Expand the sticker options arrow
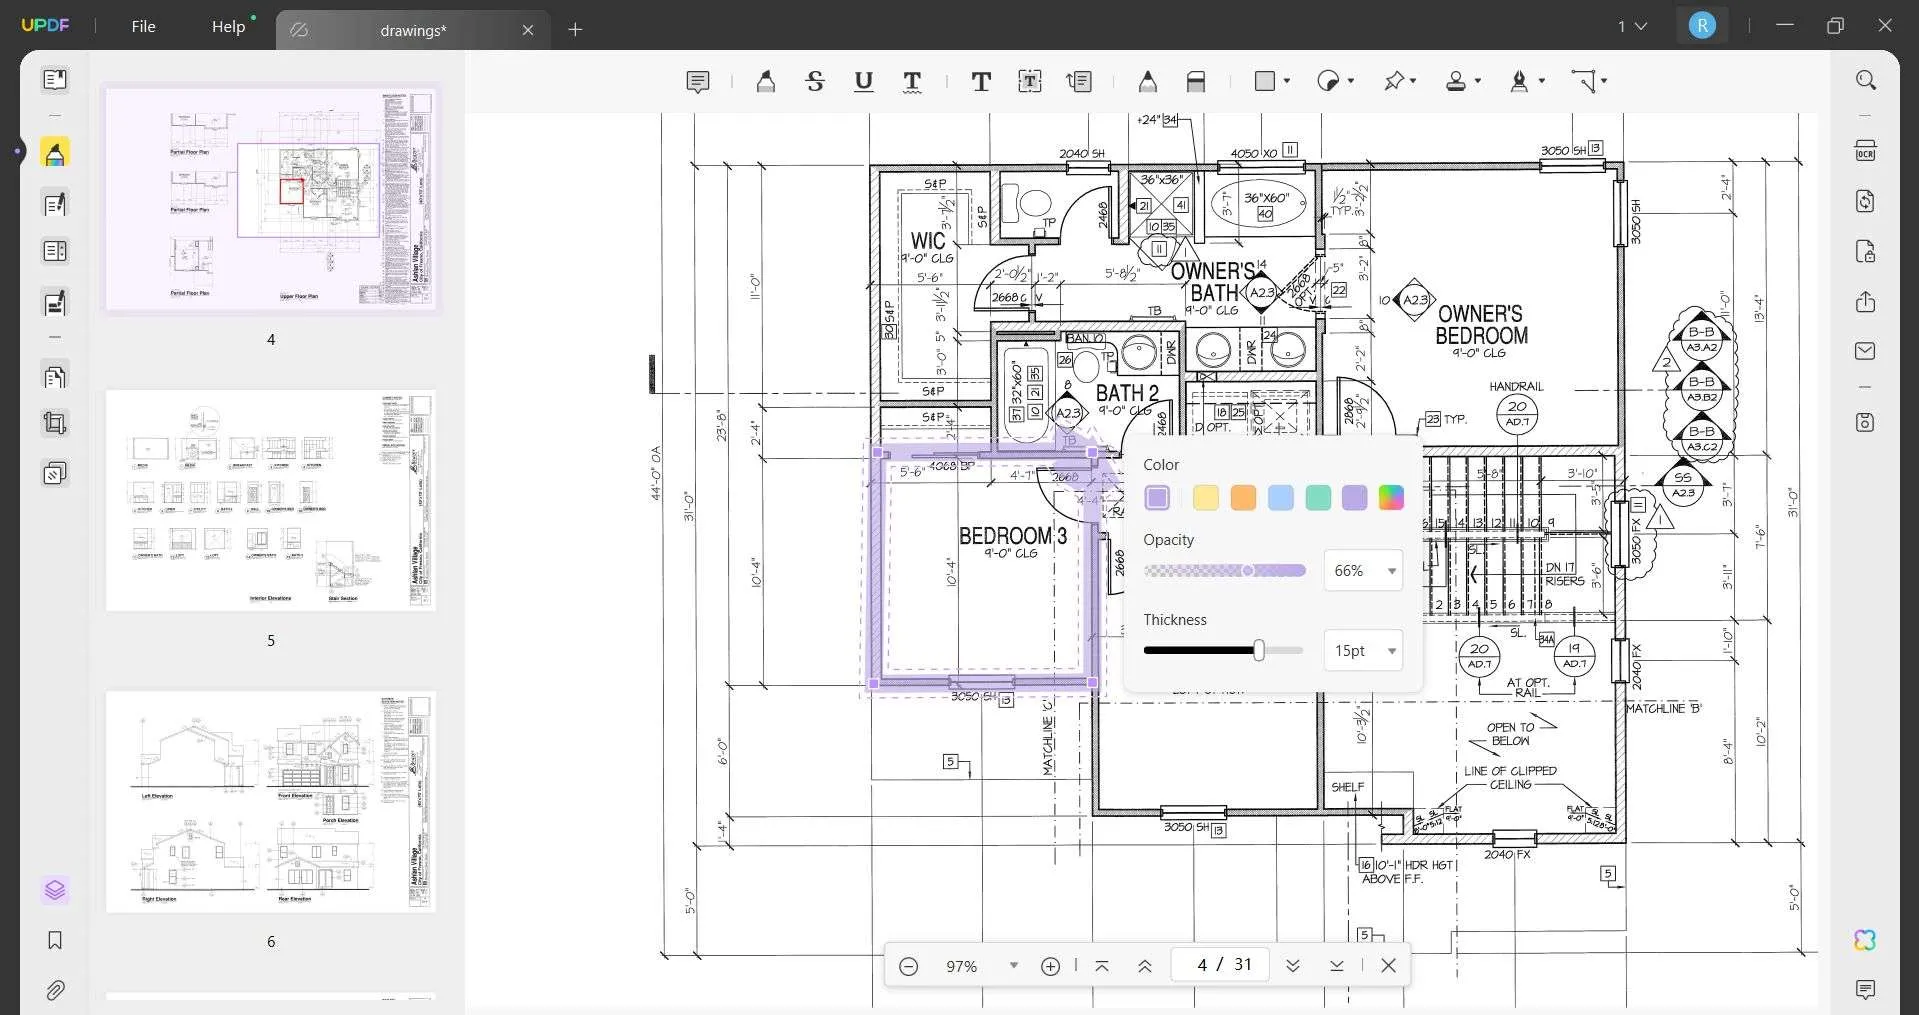 pyautogui.click(x=1351, y=81)
